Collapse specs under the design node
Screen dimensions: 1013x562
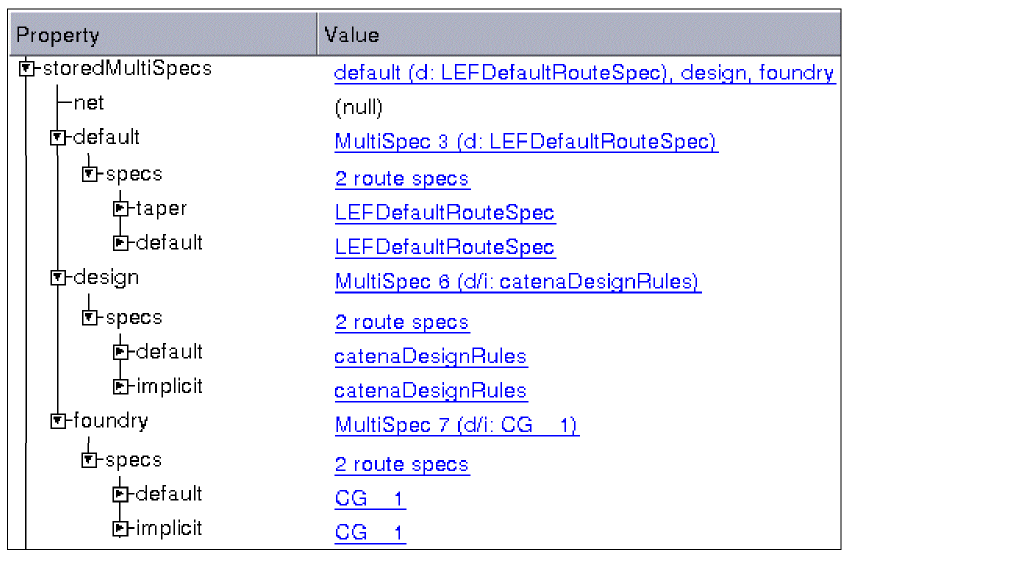point(90,317)
